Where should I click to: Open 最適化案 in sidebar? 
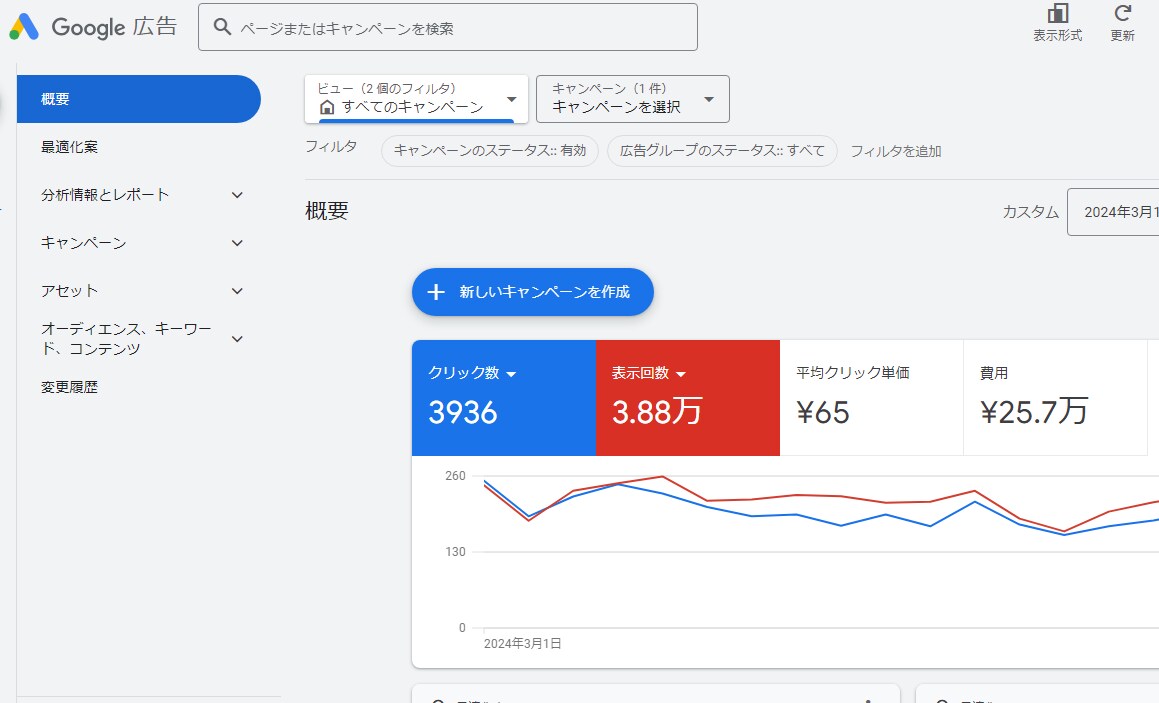coord(69,147)
